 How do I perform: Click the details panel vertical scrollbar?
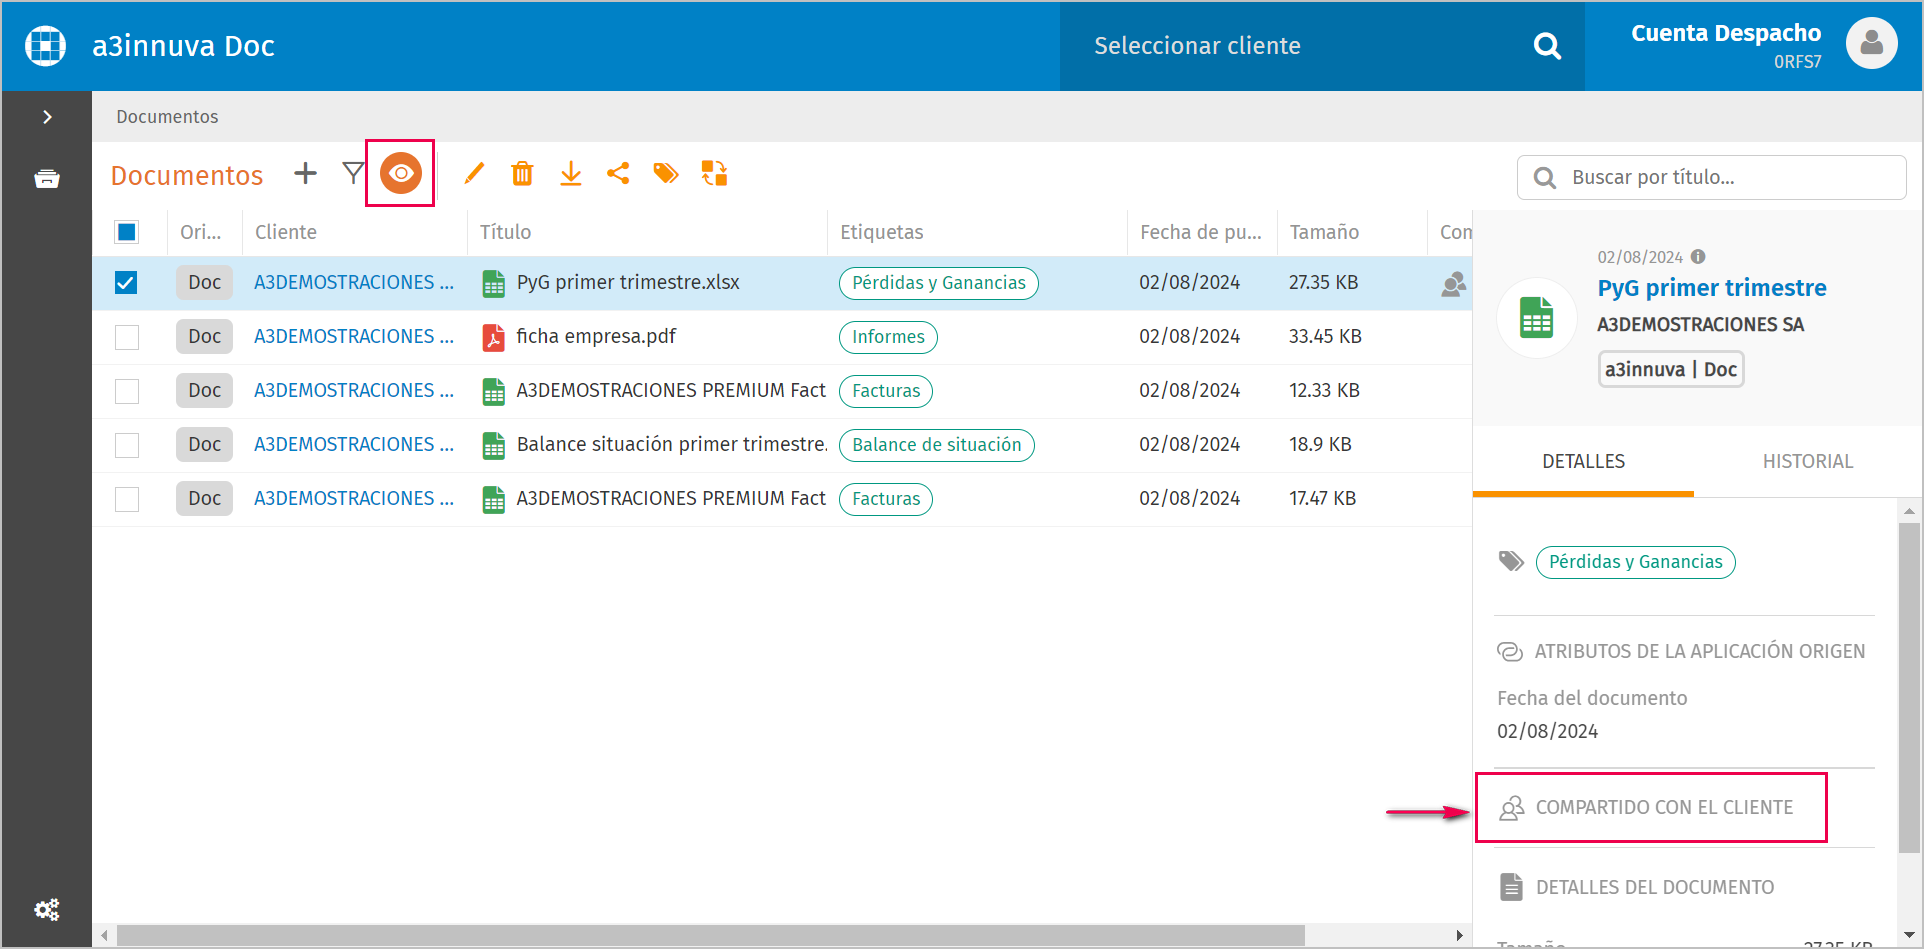(1909, 688)
